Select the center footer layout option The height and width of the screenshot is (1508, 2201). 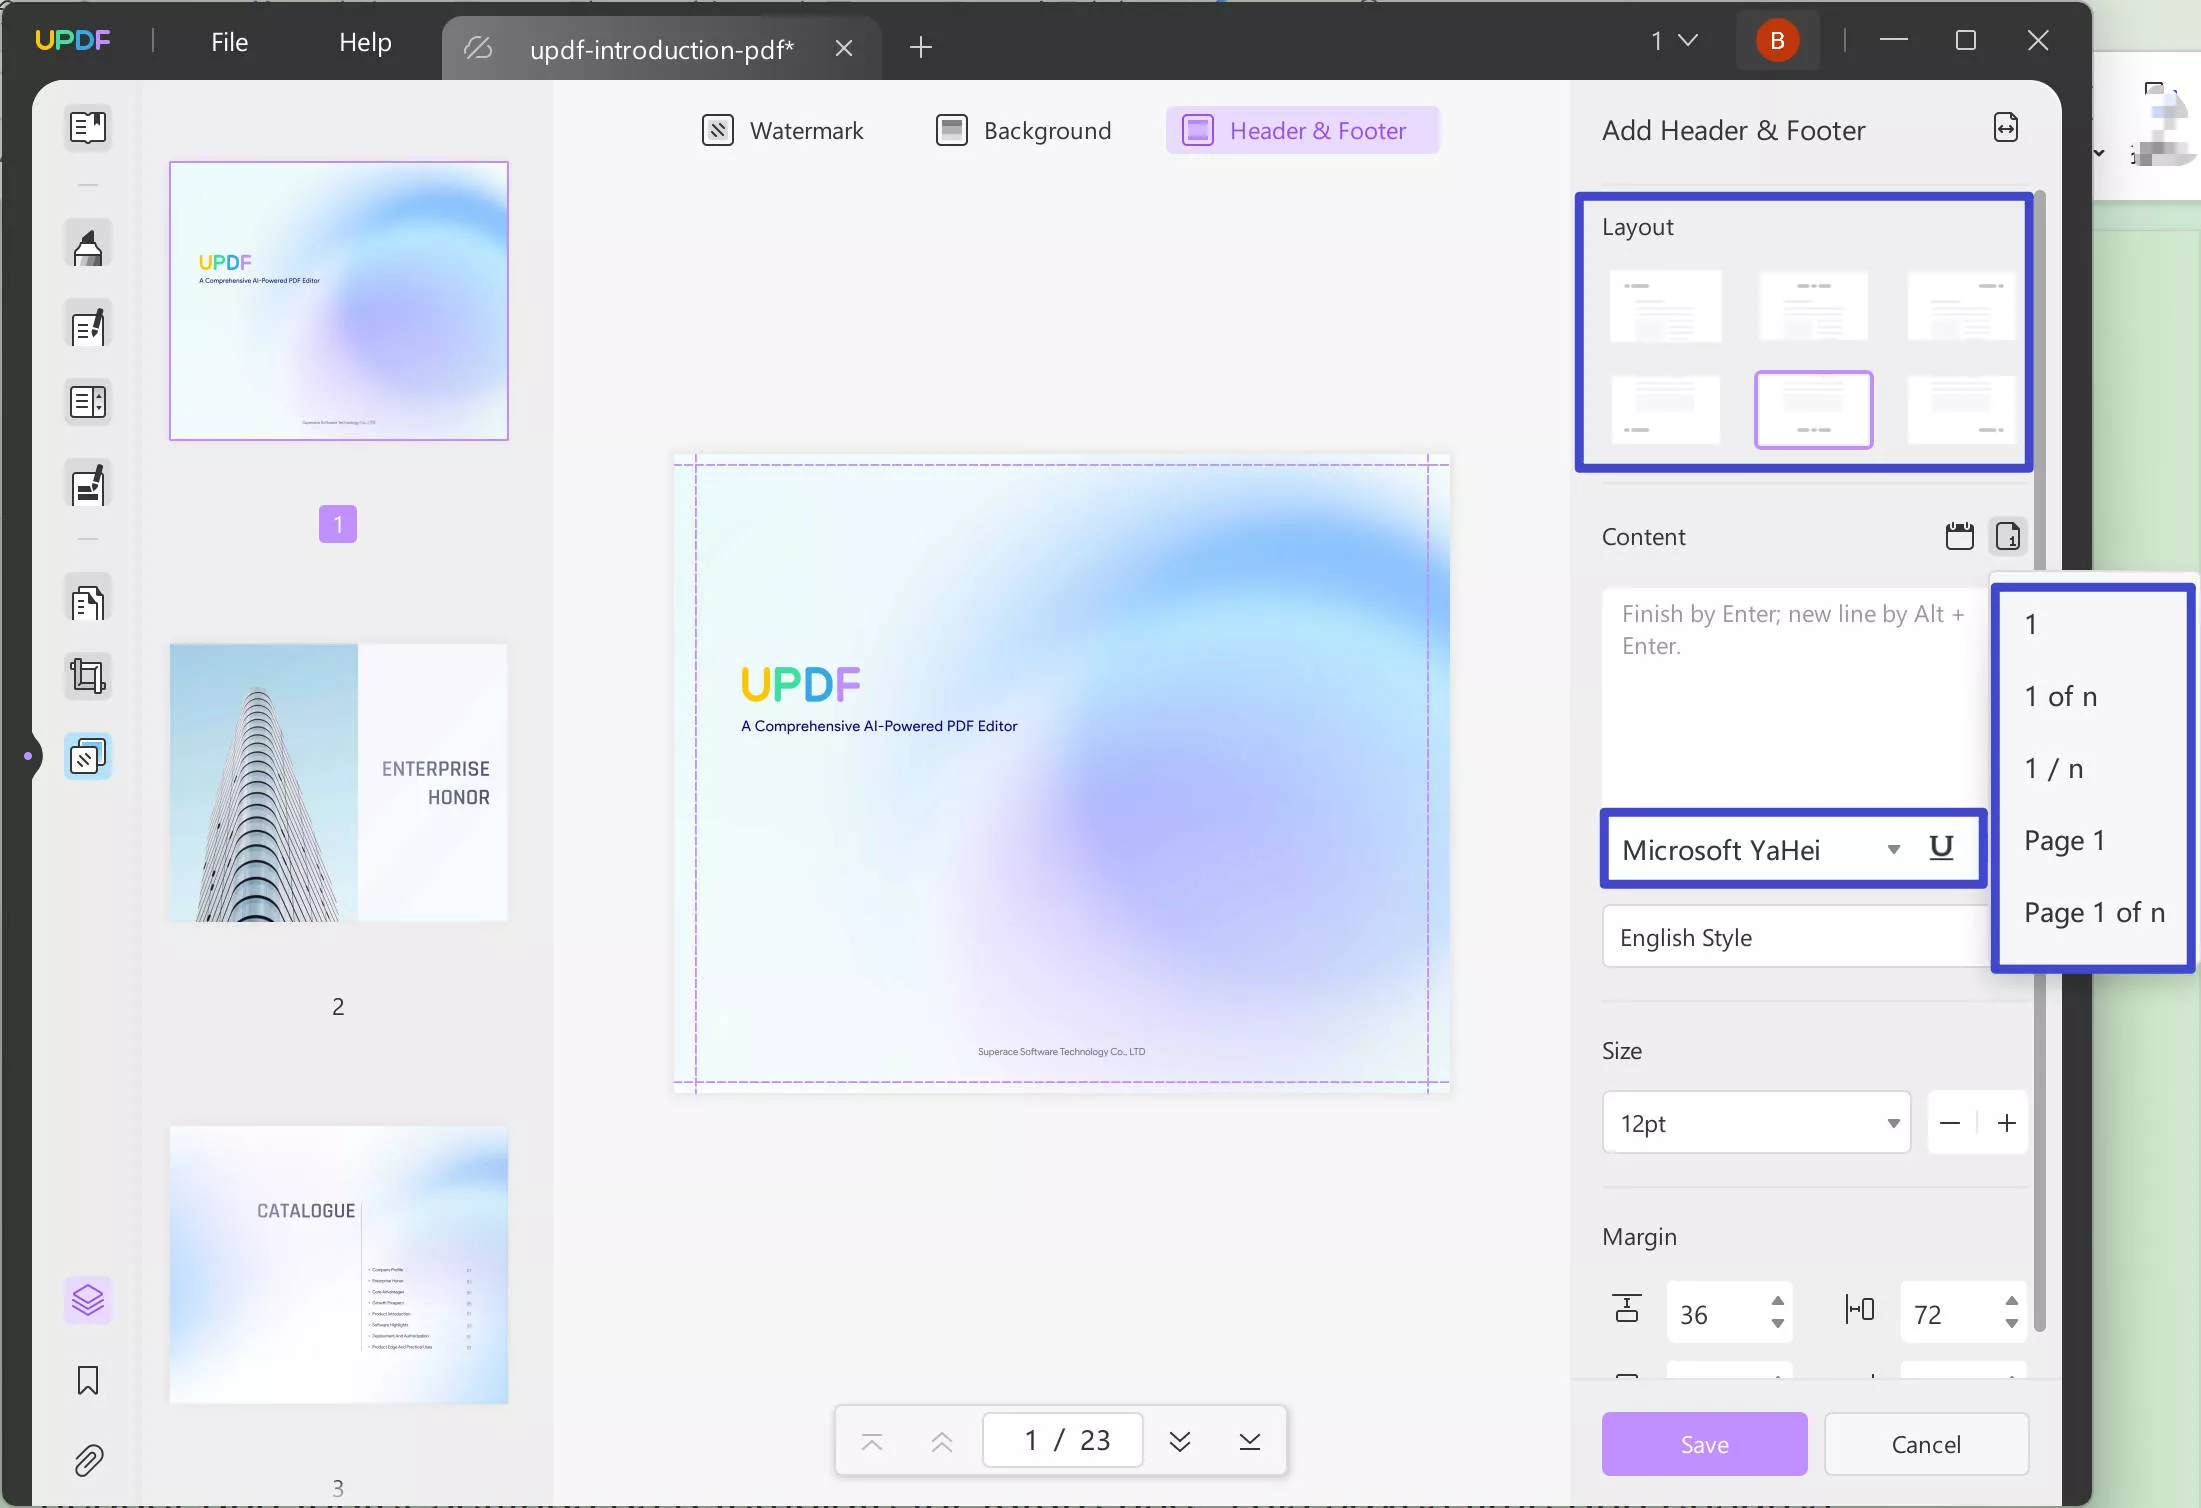[1813, 409]
